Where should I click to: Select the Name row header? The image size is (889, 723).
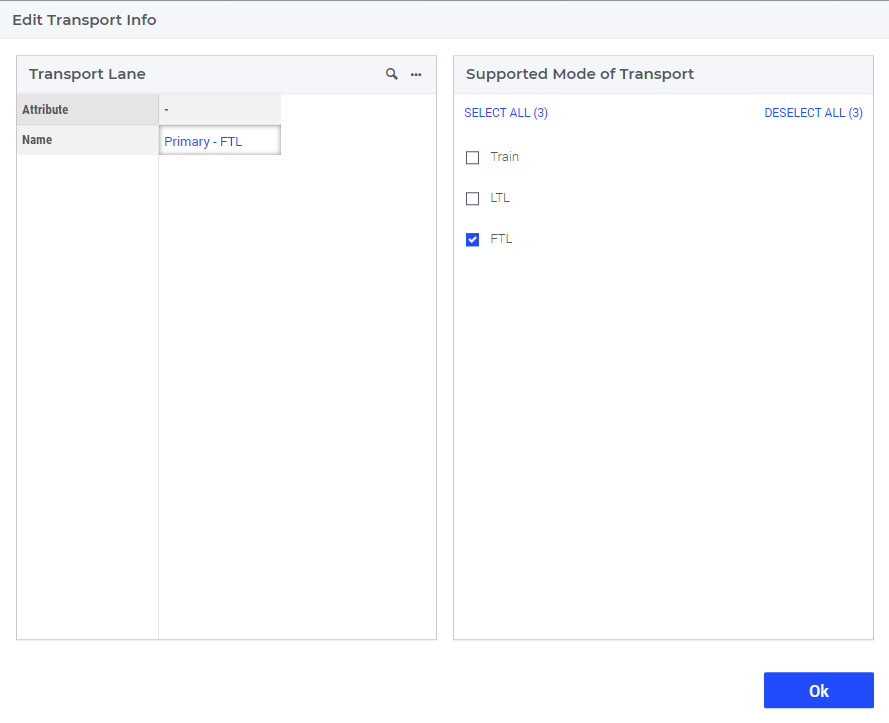click(x=88, y=140)
